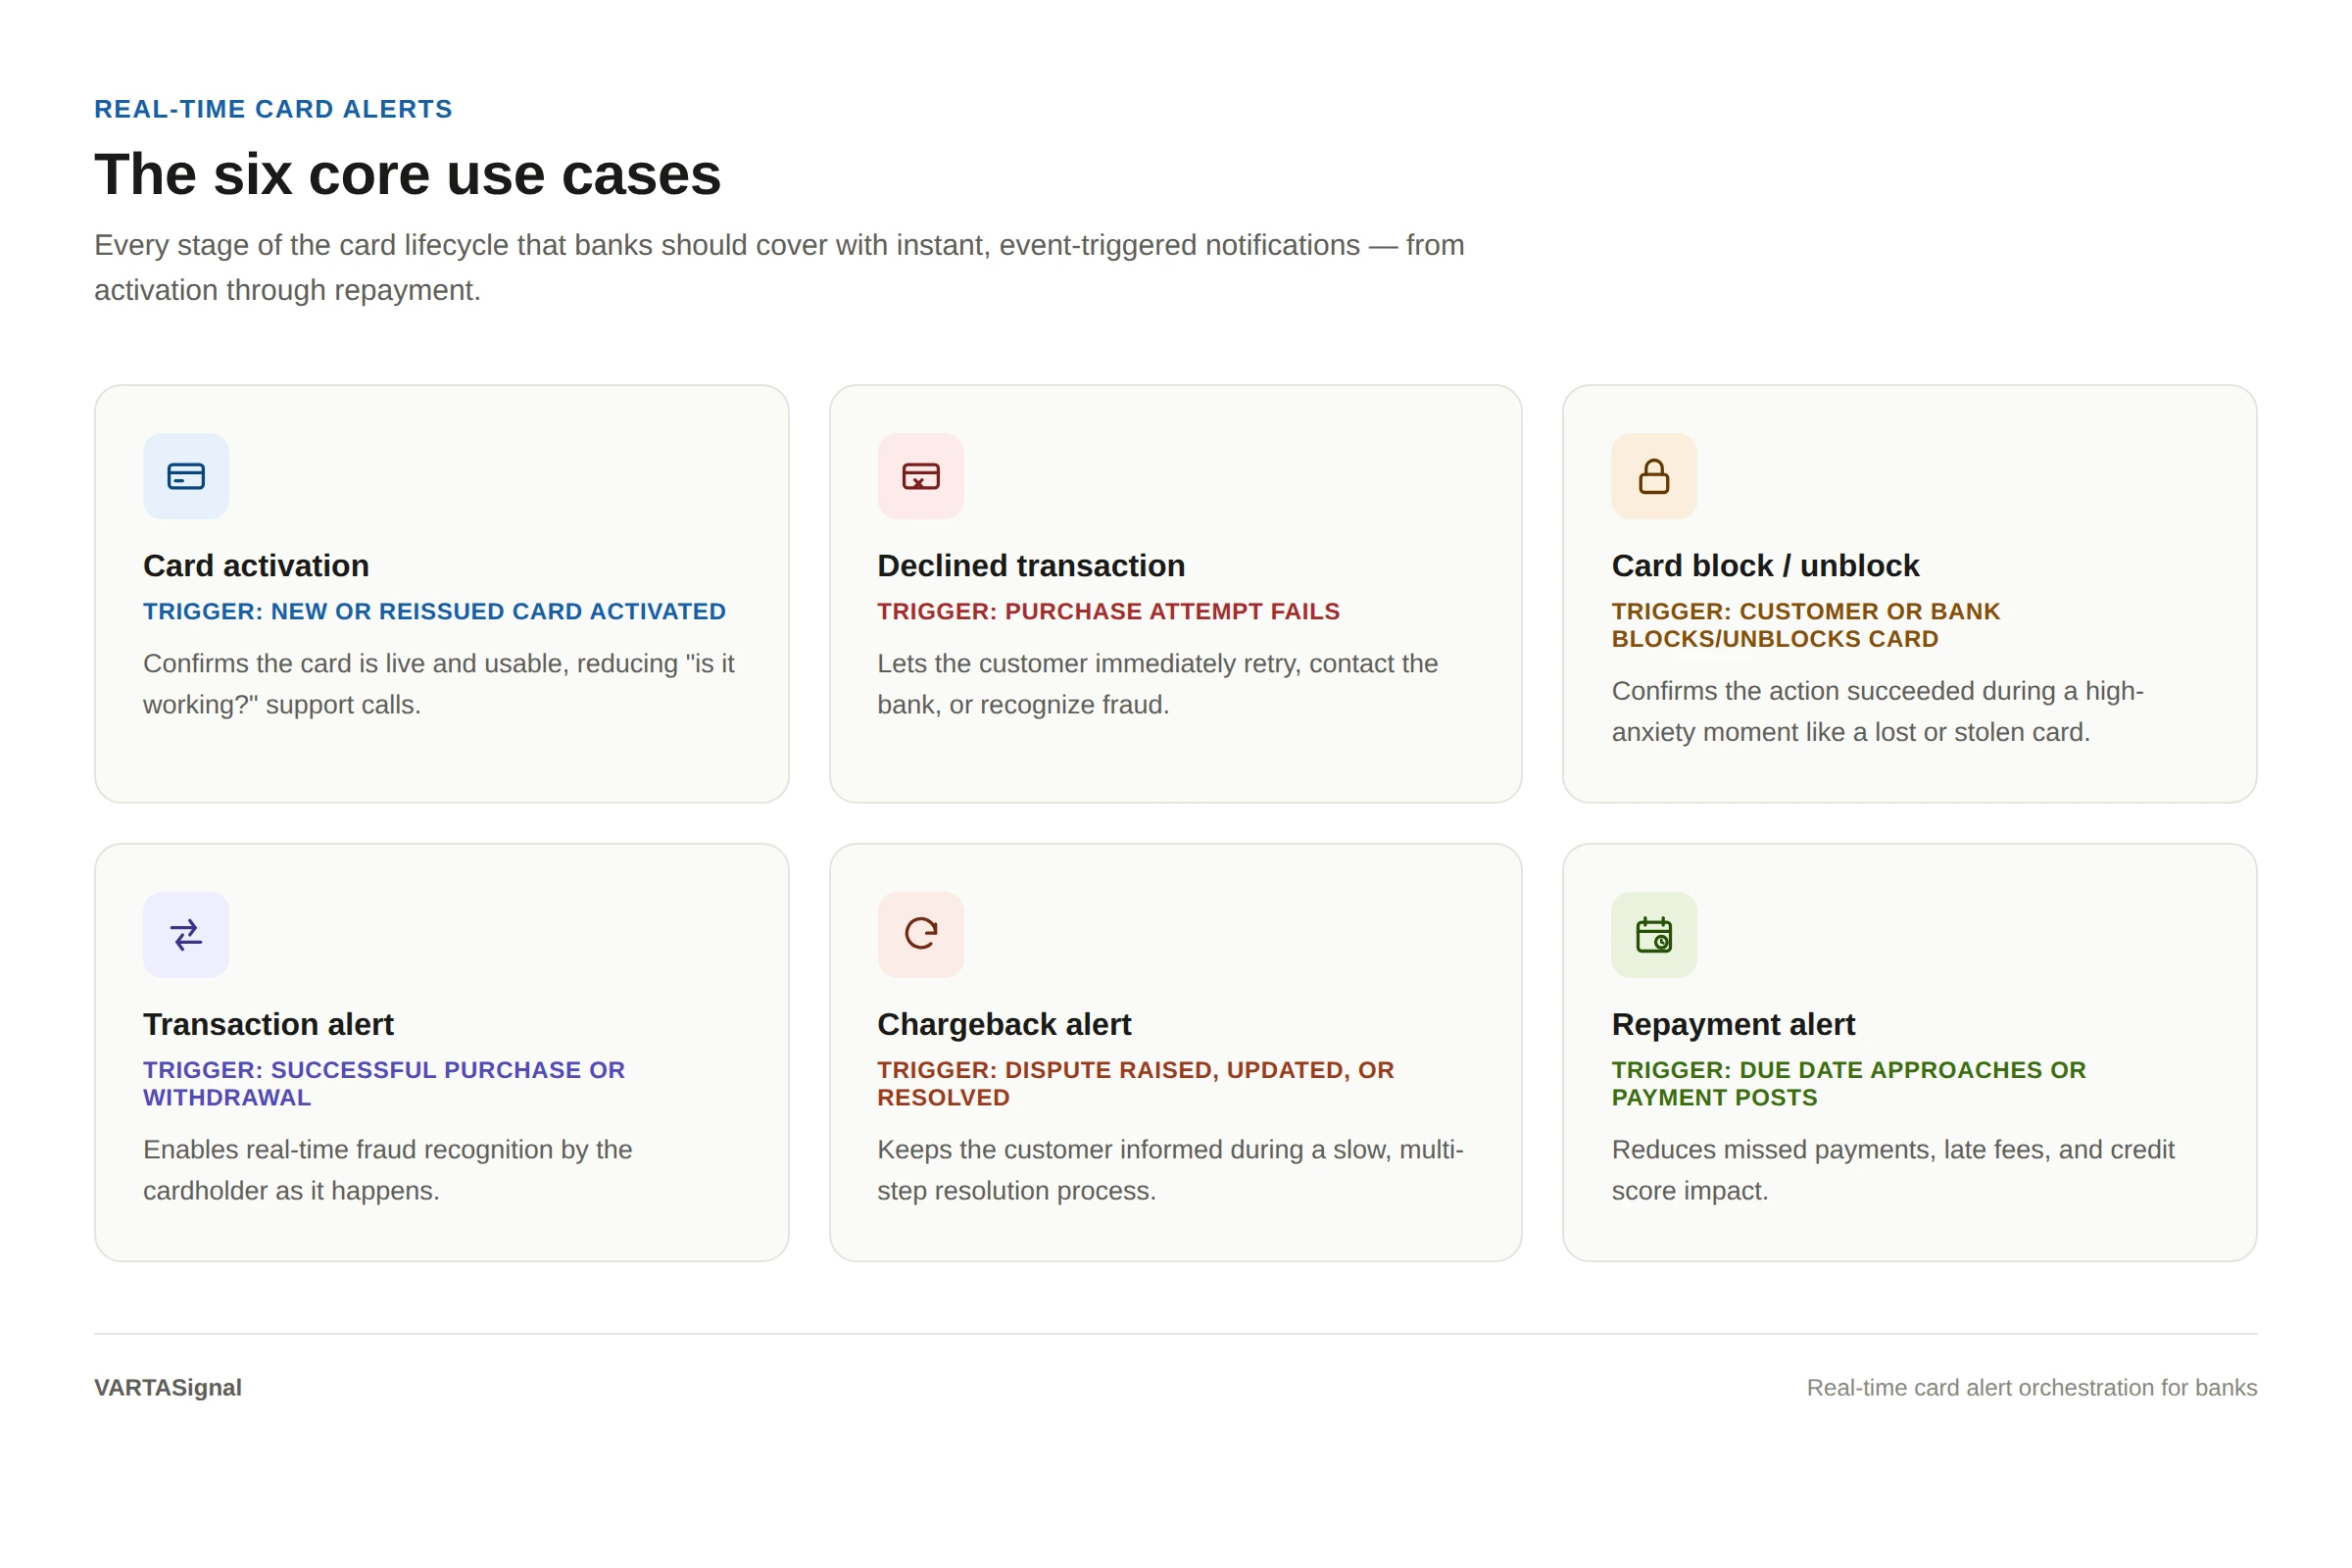This screenshot has height=1568, width=2352.
Task: Click description 'Lets the customer immediately retry'
Action: point(1157,684)
